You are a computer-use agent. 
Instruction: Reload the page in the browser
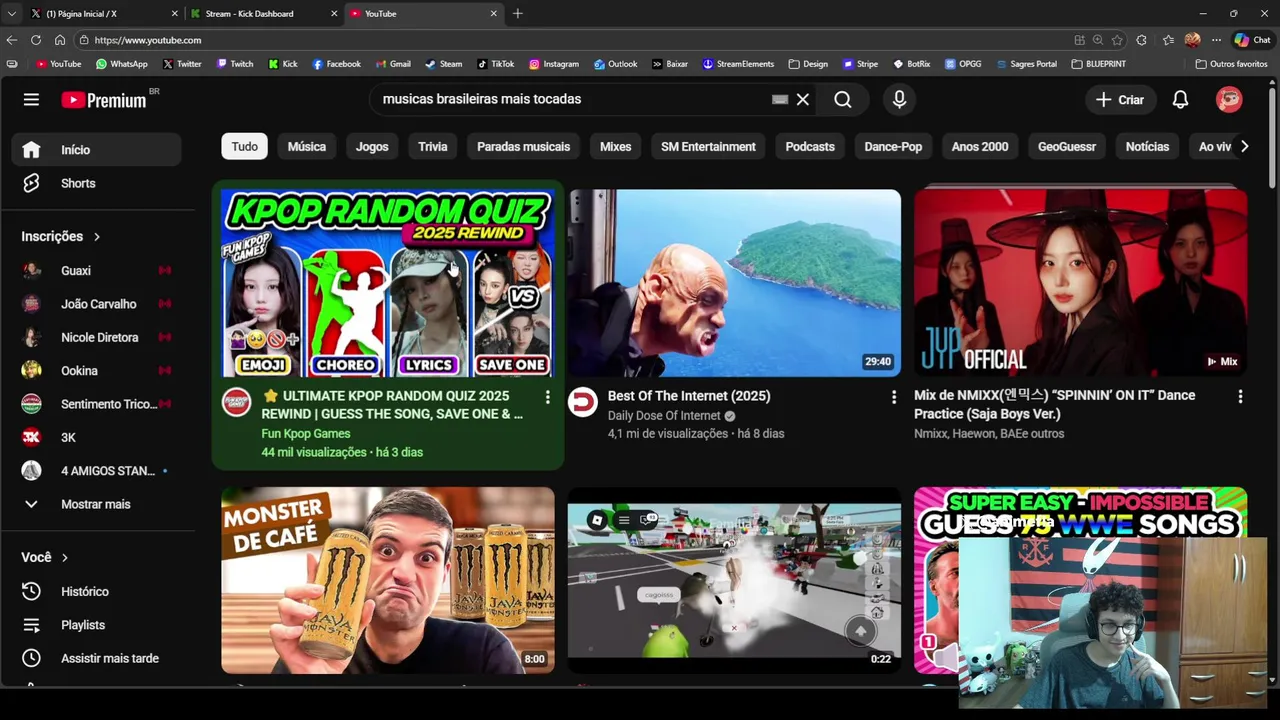pos(36,40)
